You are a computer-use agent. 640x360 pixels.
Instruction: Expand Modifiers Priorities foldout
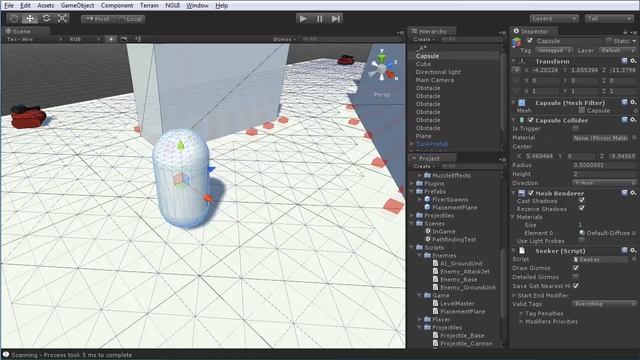(x=521, y=321)
